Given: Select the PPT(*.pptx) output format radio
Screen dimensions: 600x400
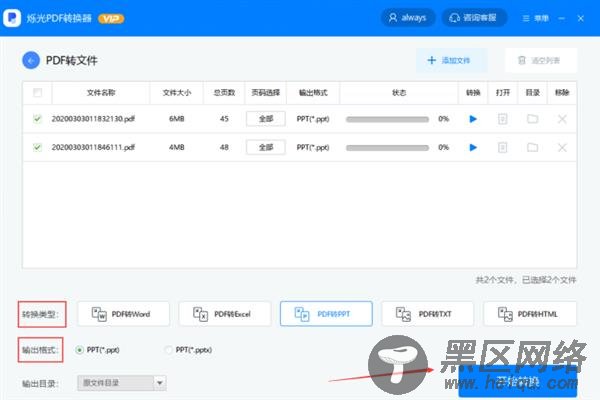Looking at the screenshot, I should 168,350.
